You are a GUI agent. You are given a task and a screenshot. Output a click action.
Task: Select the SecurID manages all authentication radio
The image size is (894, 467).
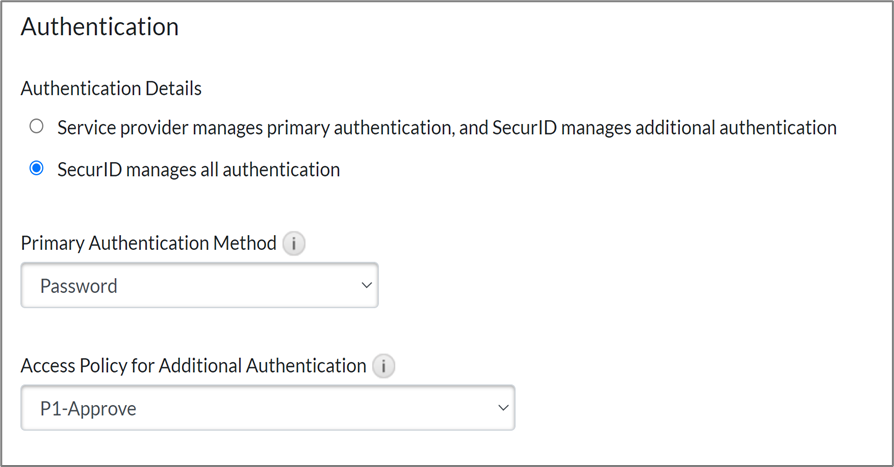click(x=37, y=169)
